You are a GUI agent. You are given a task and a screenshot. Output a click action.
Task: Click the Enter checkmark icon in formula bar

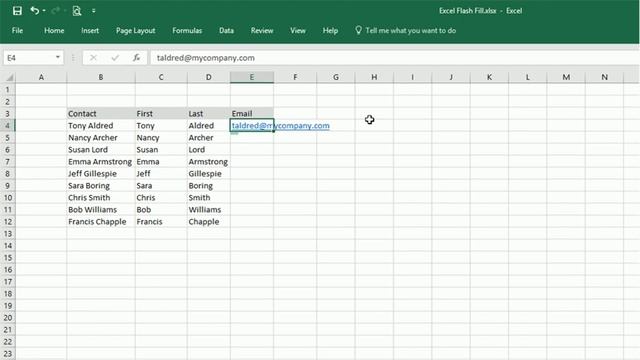click(115, 58)
